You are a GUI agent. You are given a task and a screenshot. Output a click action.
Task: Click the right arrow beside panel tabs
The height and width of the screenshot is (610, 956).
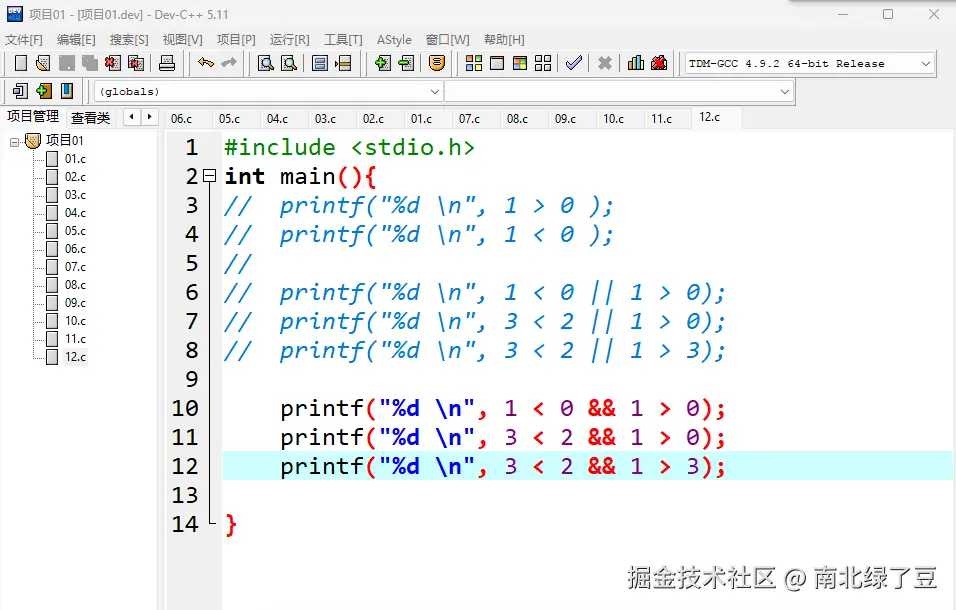pos(149,116)
